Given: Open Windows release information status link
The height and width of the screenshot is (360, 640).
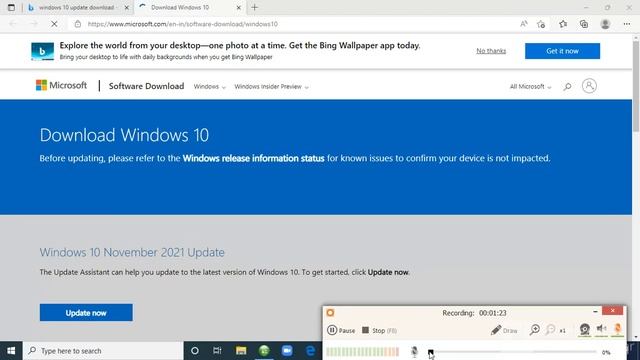Looking at the screenshot, I should [x=253, y=158].
